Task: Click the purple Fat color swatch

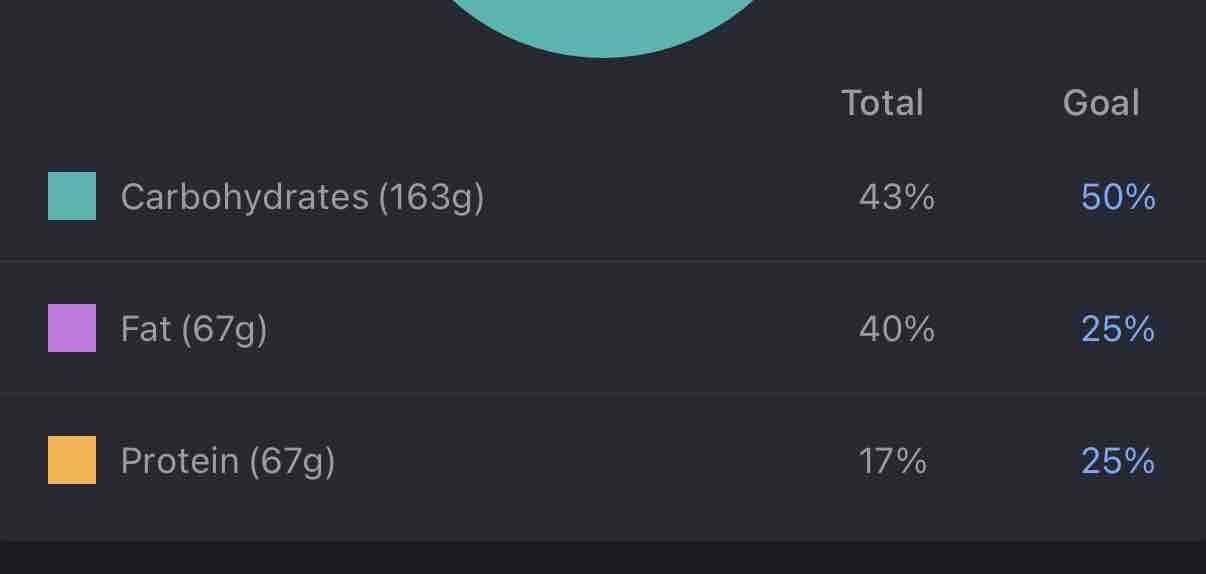Action: point(72,328)
